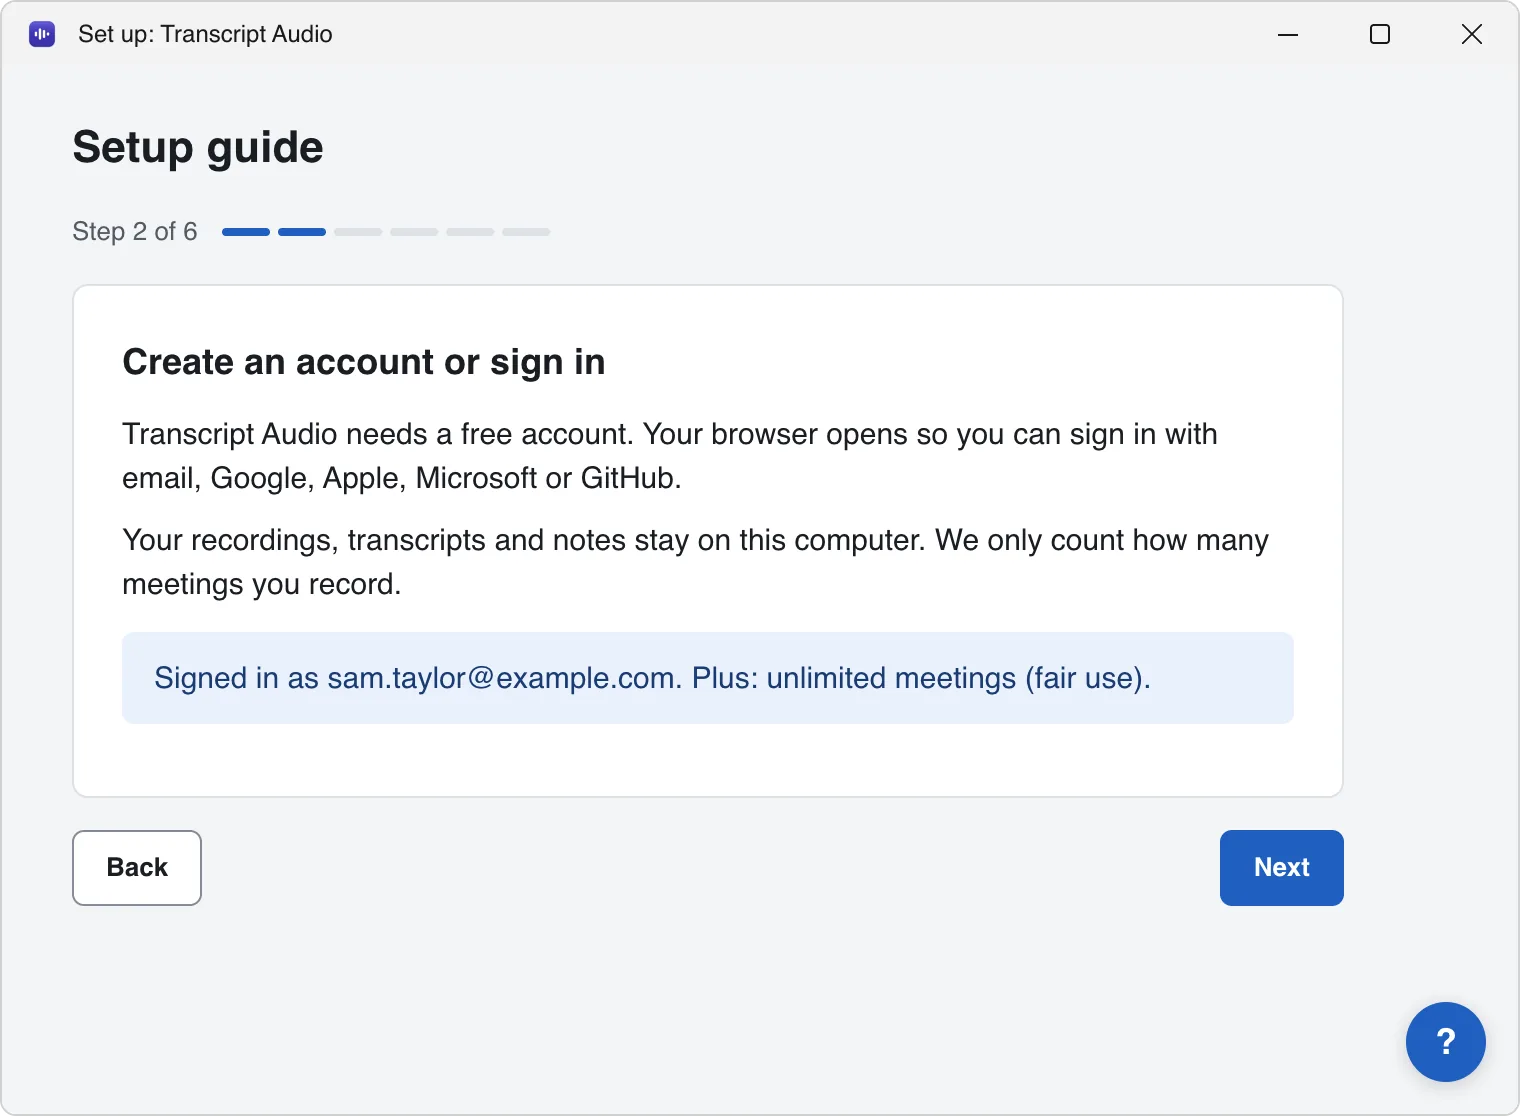Click the Transcript Audio app icon
1520x1116 pixels.
point(42,34)
